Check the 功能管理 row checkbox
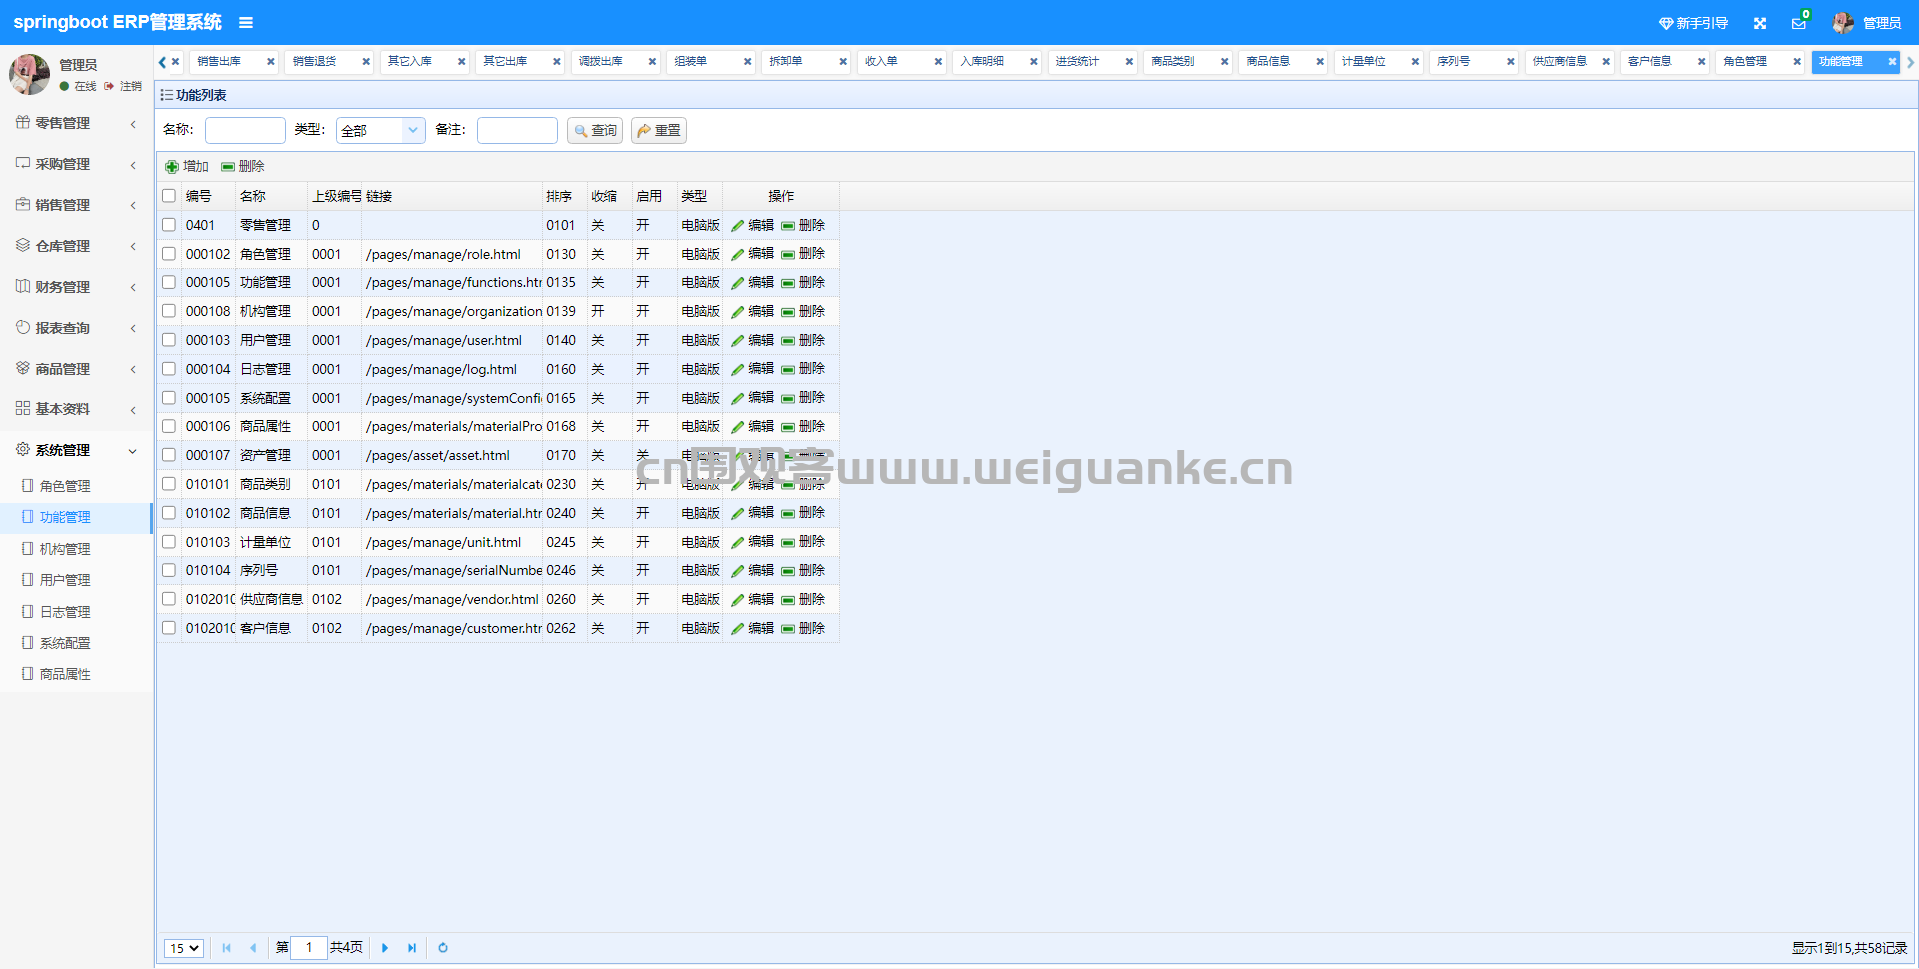 [169, 282]
